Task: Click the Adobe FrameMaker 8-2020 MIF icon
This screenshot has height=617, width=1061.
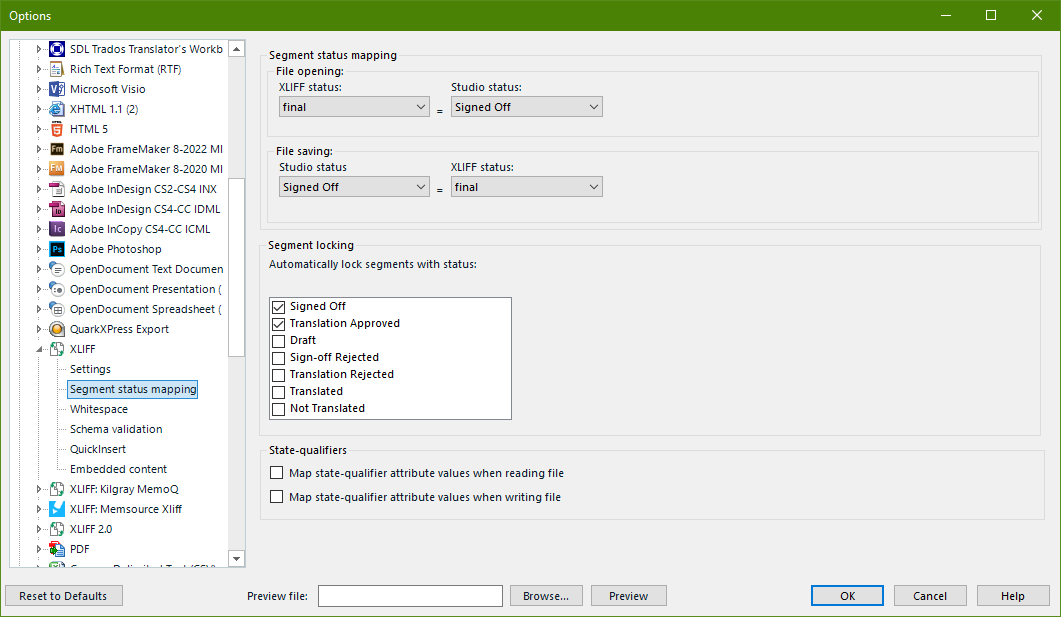Action: [x=58, y=169]
